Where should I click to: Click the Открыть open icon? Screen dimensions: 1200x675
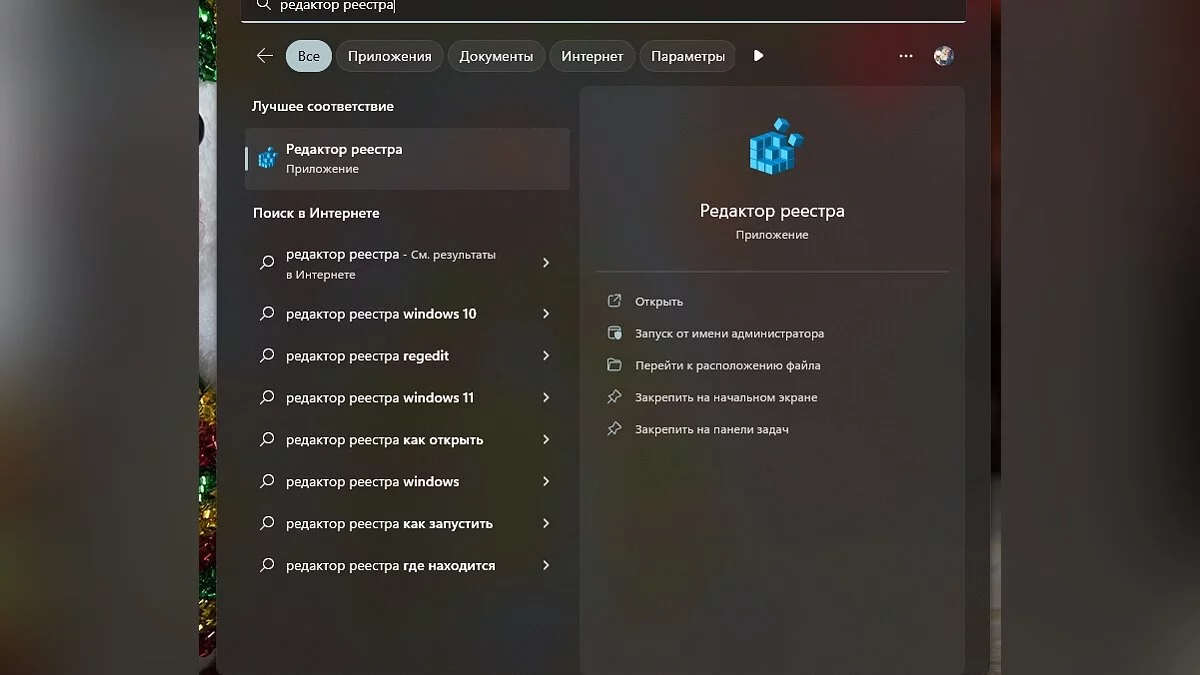point(615,301)
